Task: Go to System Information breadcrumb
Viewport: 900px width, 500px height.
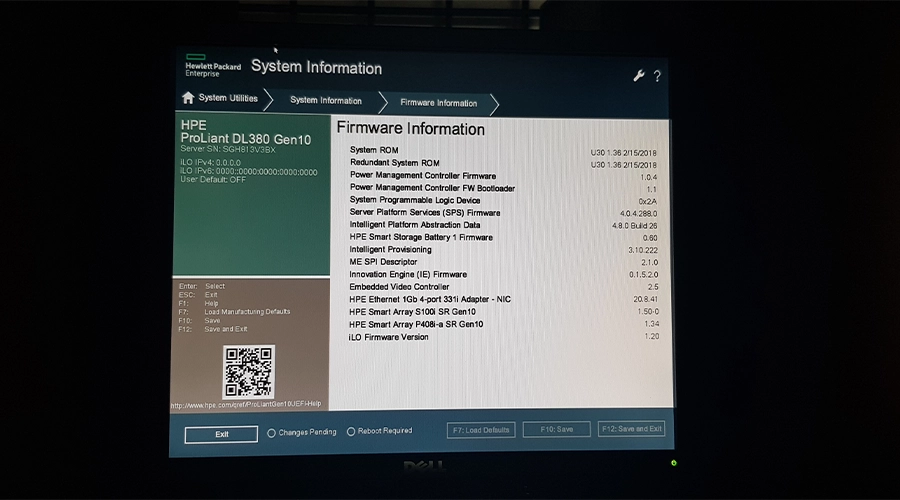Action: (x=326, y=100)
